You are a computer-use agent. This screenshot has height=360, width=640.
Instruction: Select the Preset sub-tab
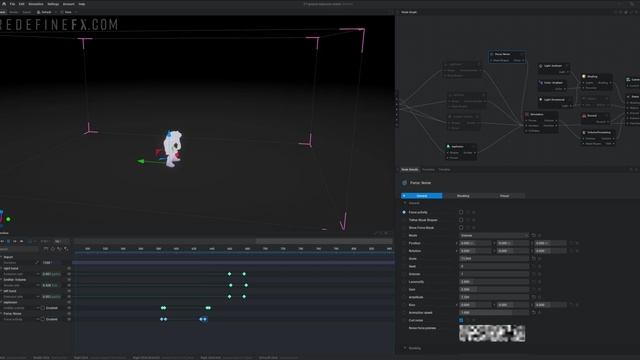504,196
